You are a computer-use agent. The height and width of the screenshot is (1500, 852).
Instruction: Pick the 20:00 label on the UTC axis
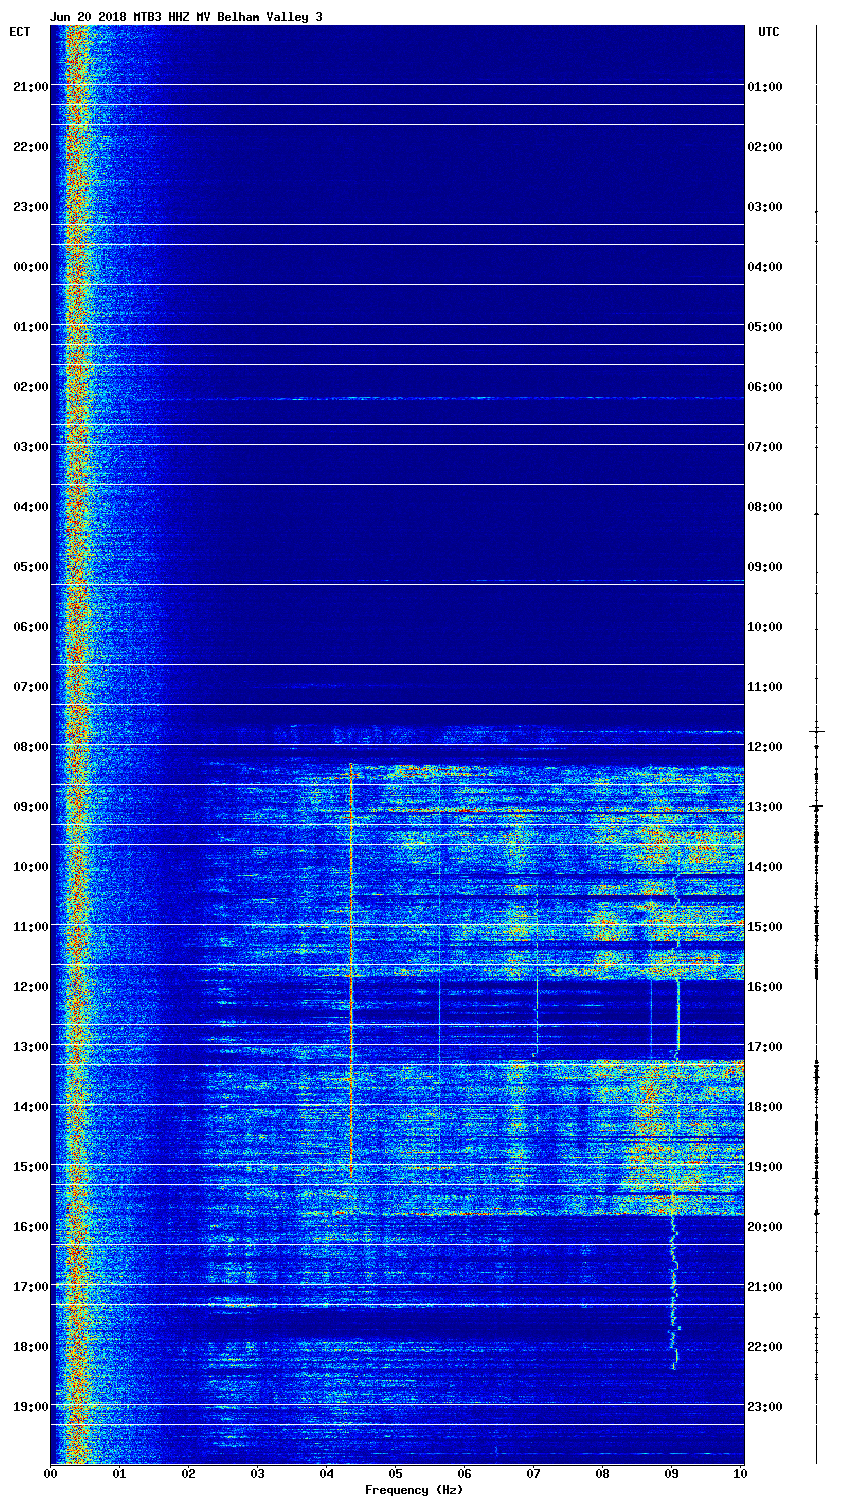pyautogui.click(x=765, y=1227)
